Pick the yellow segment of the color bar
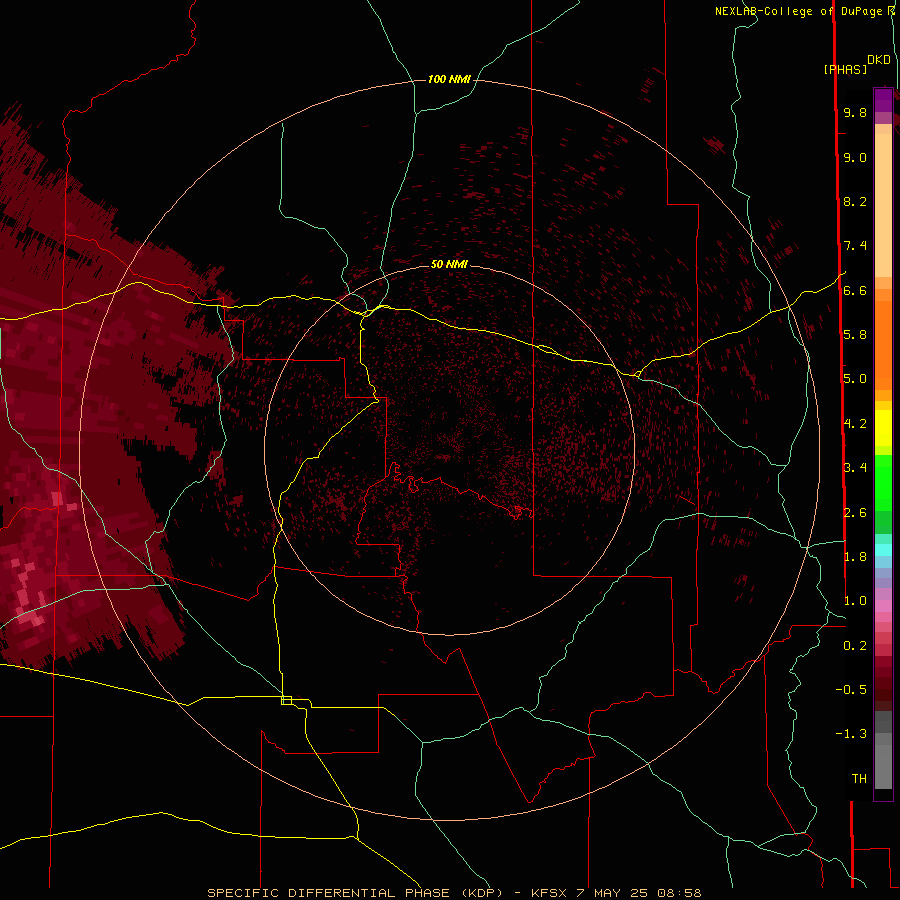Viewport: 900px width, 900px height. pos(883,428)
